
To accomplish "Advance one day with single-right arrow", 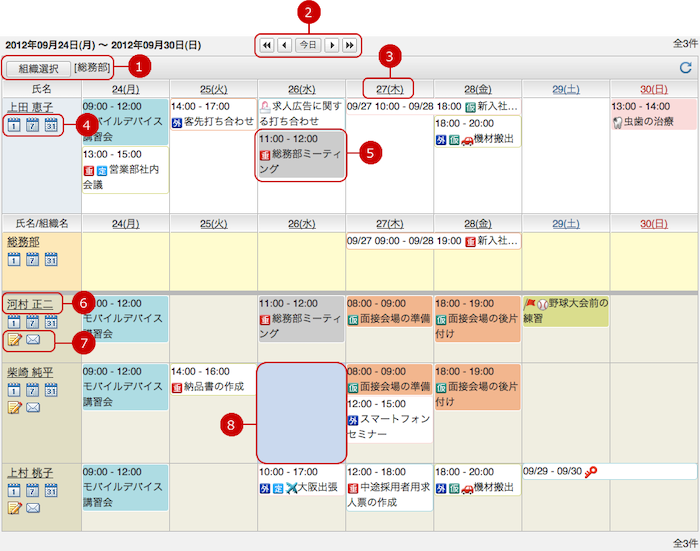I will coord(331,45).
